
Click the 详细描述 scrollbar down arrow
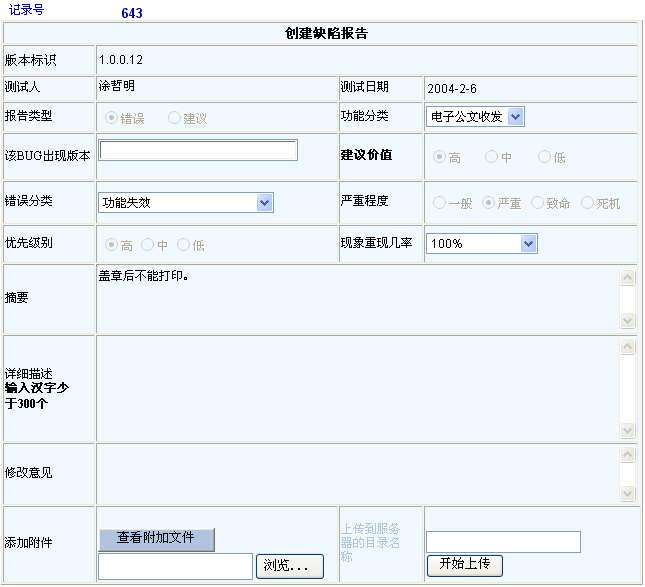pyautogui.click(x=627, y=430)
